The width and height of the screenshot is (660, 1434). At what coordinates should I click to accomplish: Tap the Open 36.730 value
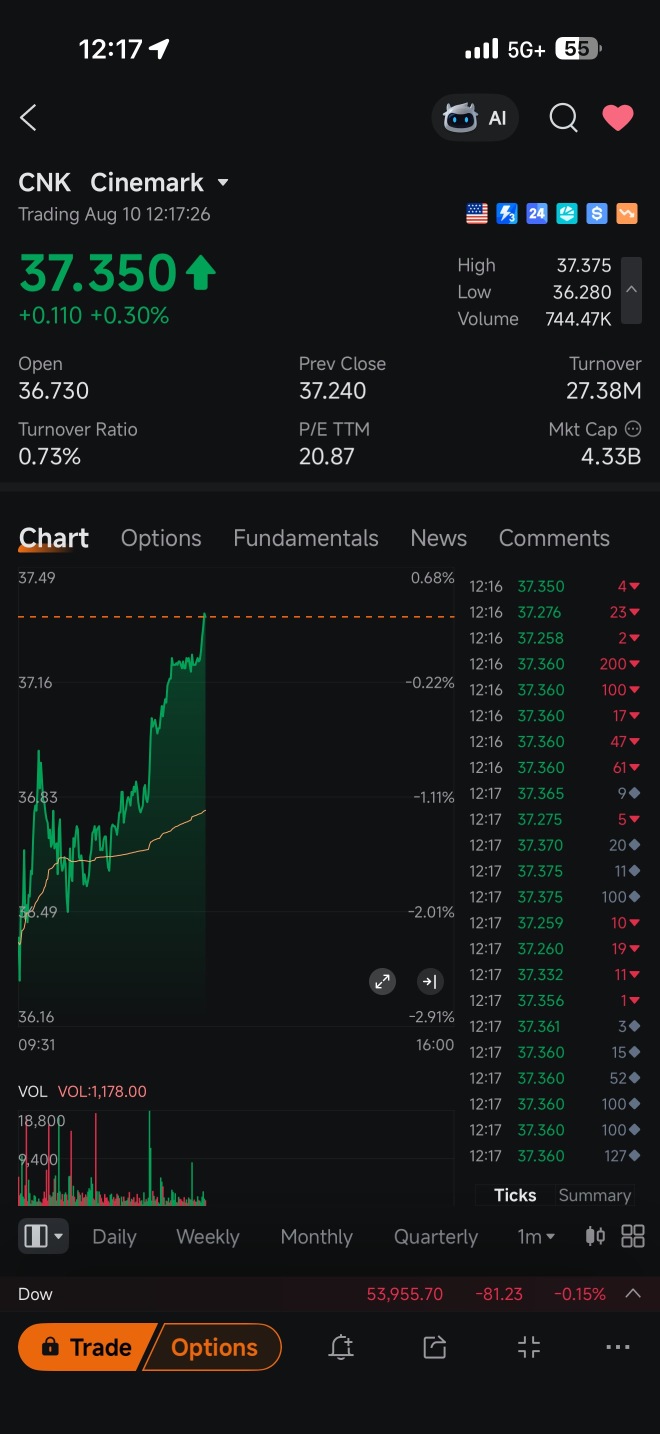[x=54, y=391]
